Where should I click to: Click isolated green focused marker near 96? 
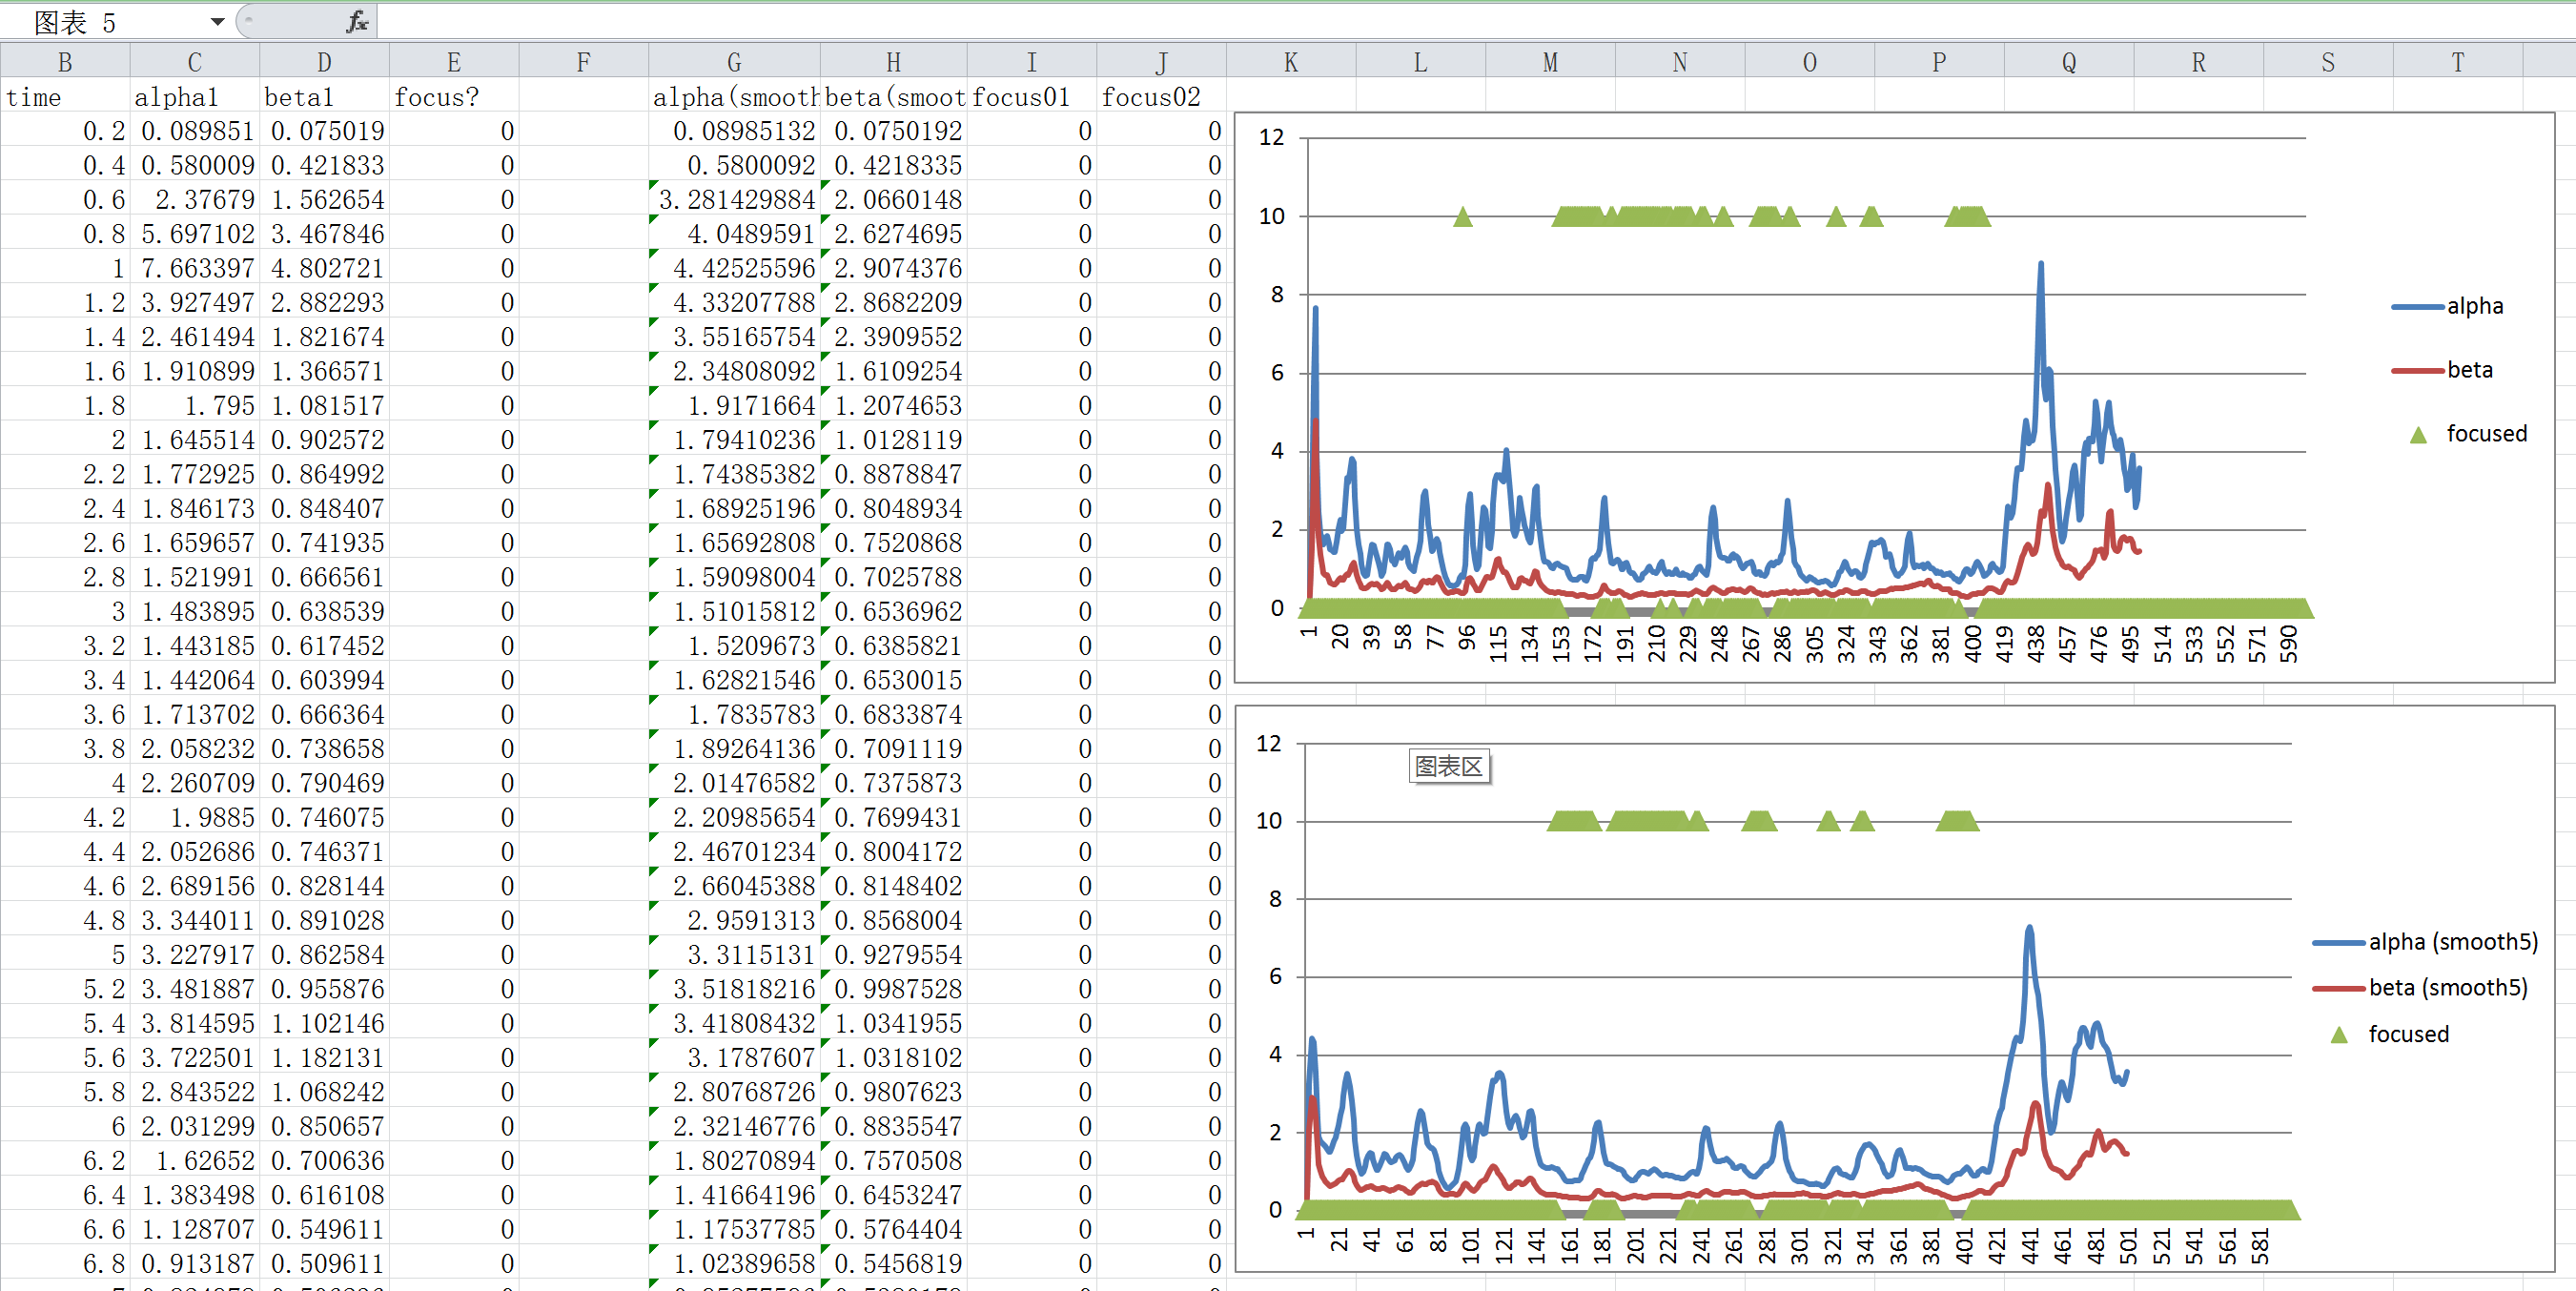point(1463,217)
